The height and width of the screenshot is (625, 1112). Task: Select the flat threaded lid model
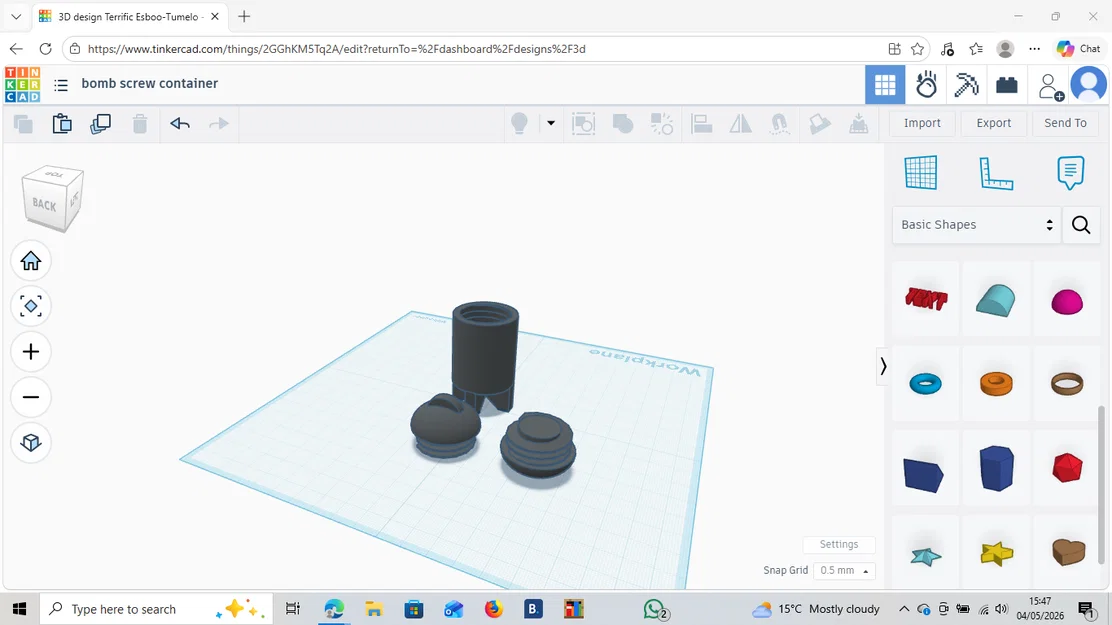point(538,448)
